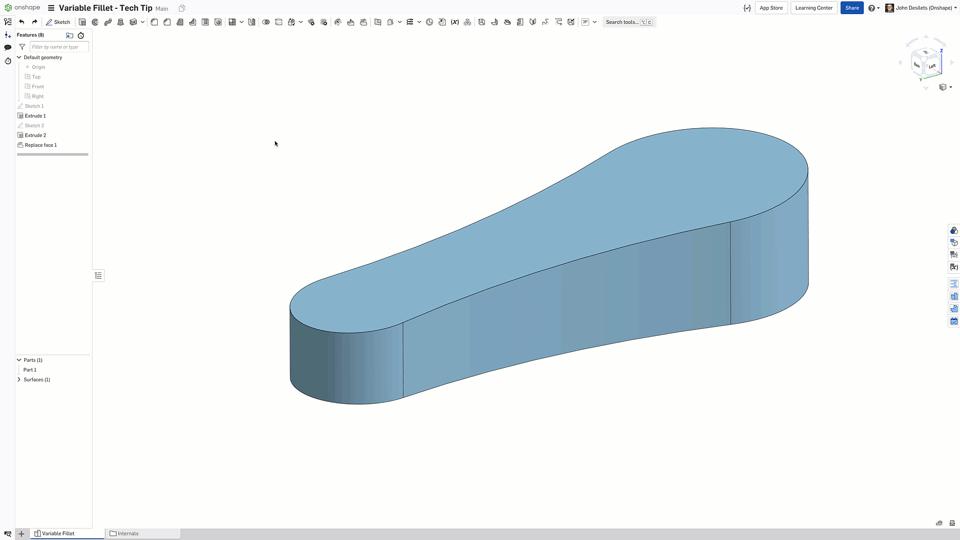Screen dimensions: 960x540
Task: Open John Desilets user account menu
Action: [x=920, y=8]
